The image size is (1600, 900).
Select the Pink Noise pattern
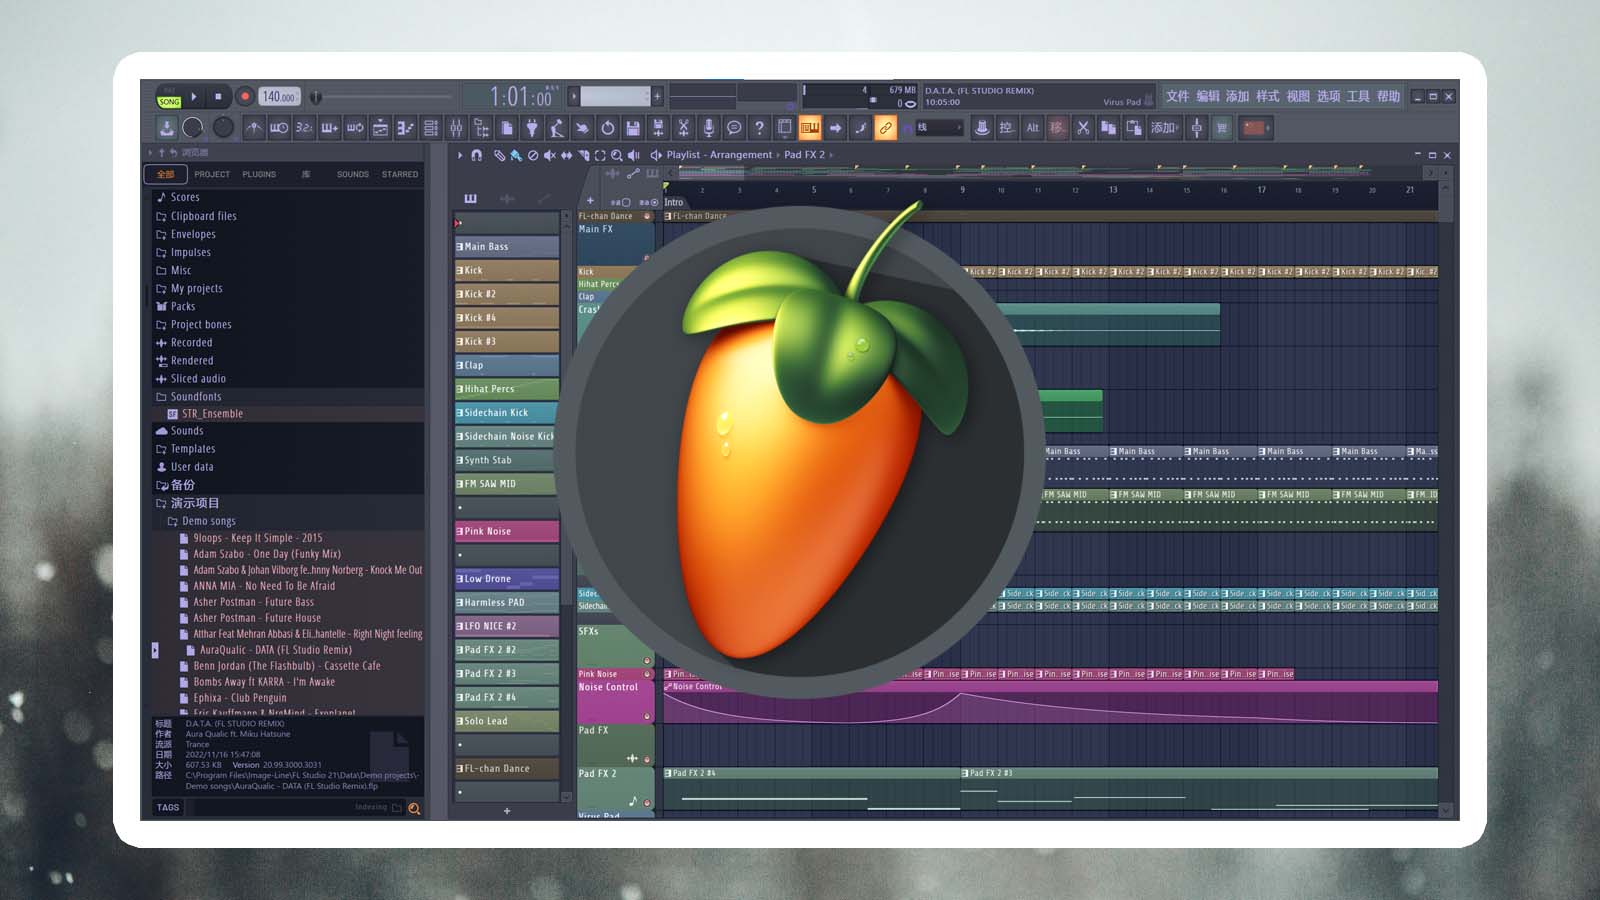507,531
